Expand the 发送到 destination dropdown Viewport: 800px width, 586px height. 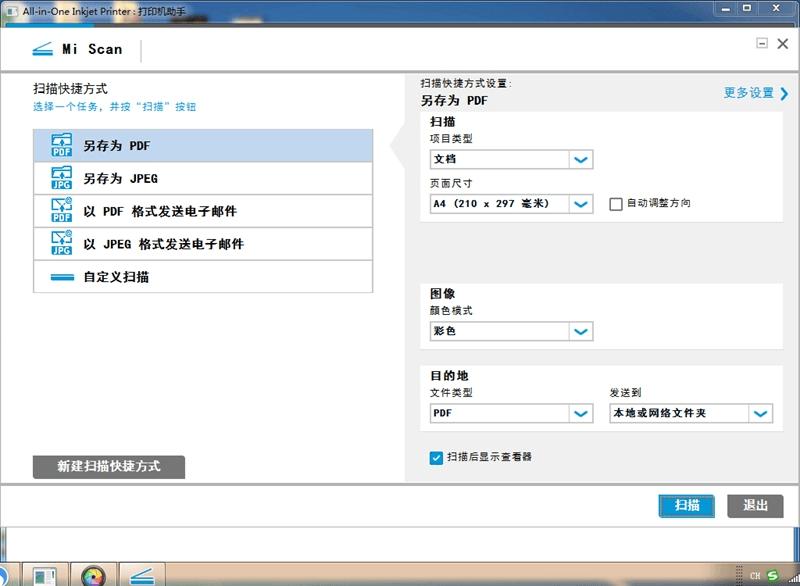tap(763, 413)
